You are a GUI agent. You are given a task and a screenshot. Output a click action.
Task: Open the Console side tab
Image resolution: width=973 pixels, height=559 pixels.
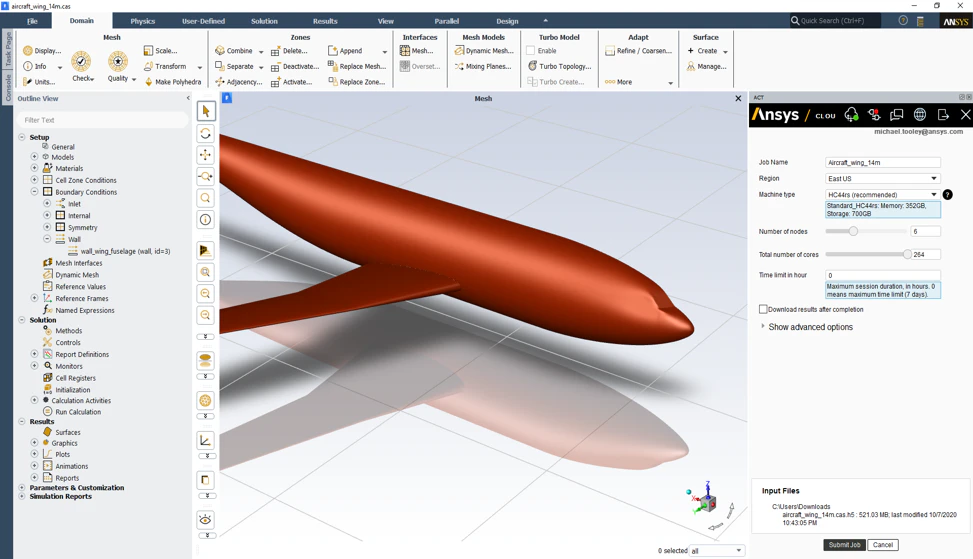pos(7,87)
